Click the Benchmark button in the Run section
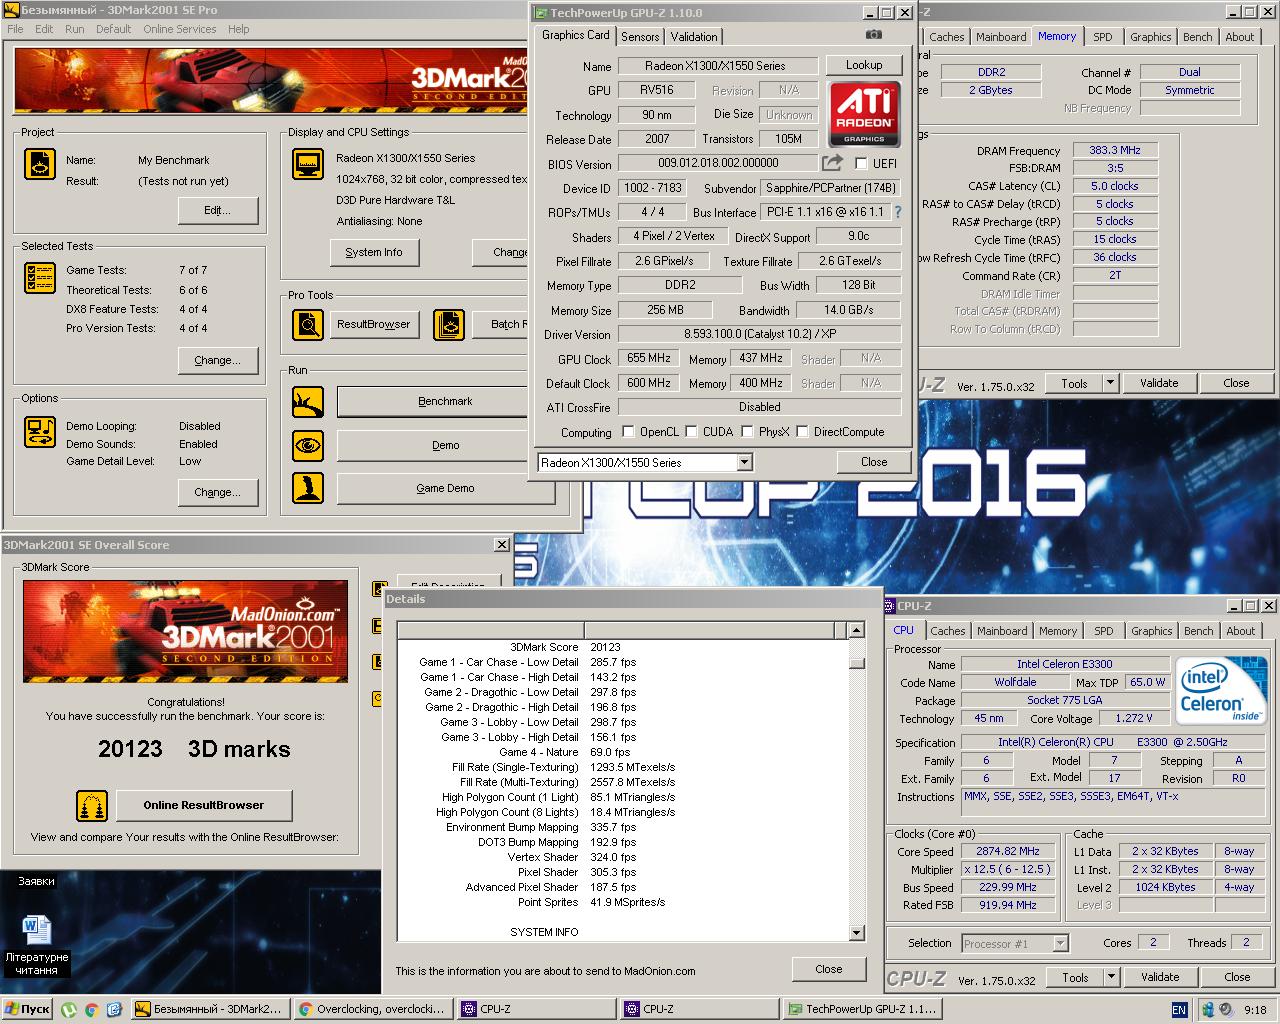 445,401
